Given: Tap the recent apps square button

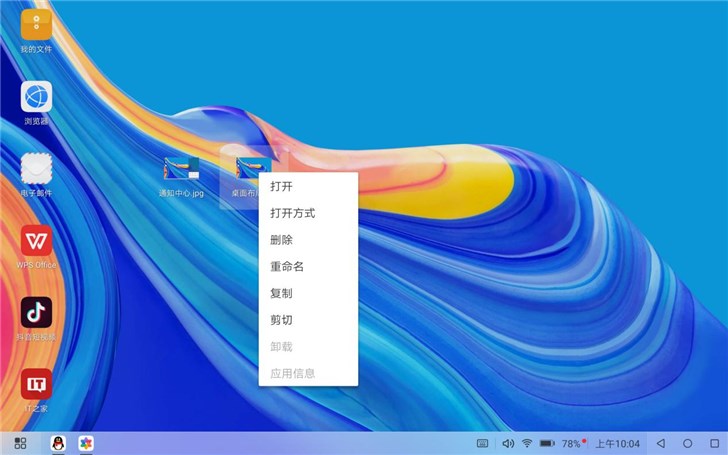Looking at the screenshot, I should (715, 443).
